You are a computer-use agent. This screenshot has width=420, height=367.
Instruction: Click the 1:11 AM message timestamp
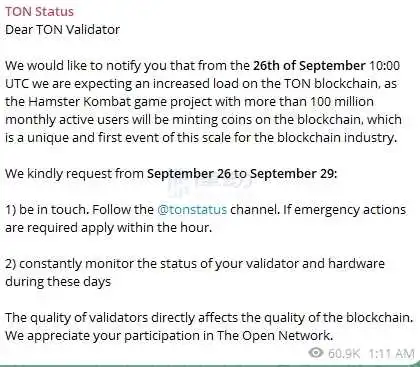click(x=391, y=353)
